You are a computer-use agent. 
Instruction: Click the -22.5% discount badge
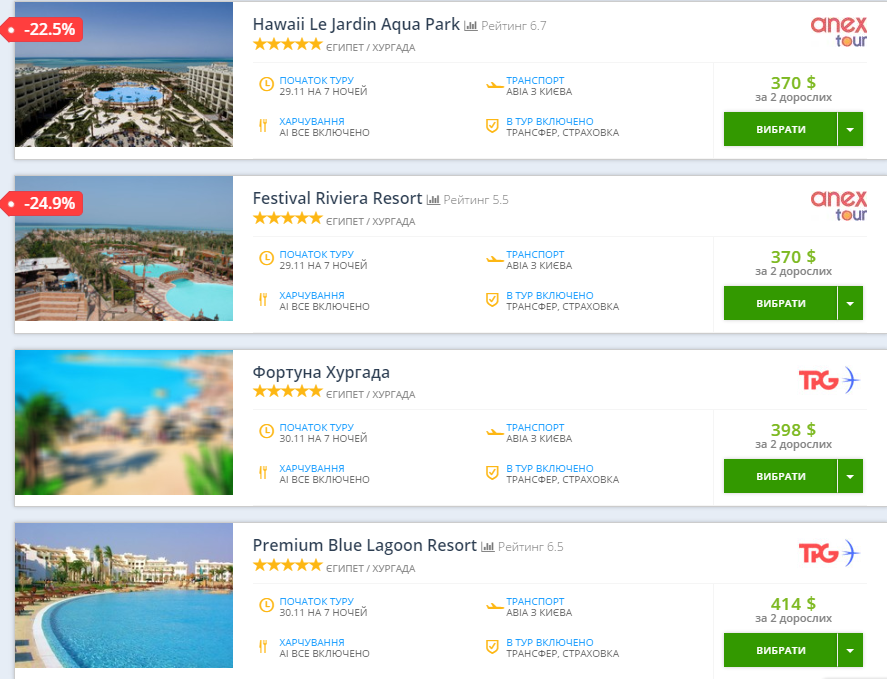[46, 30]
